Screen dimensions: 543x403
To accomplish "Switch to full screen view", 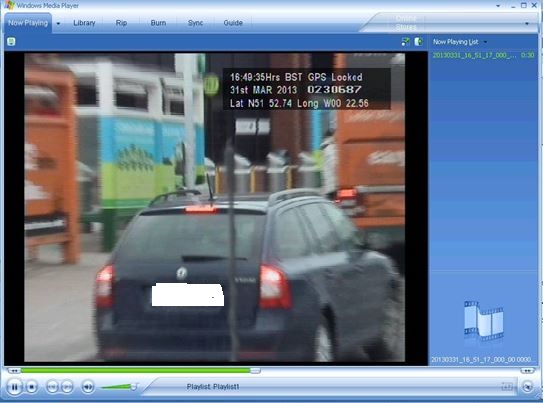I will (507, 386).
